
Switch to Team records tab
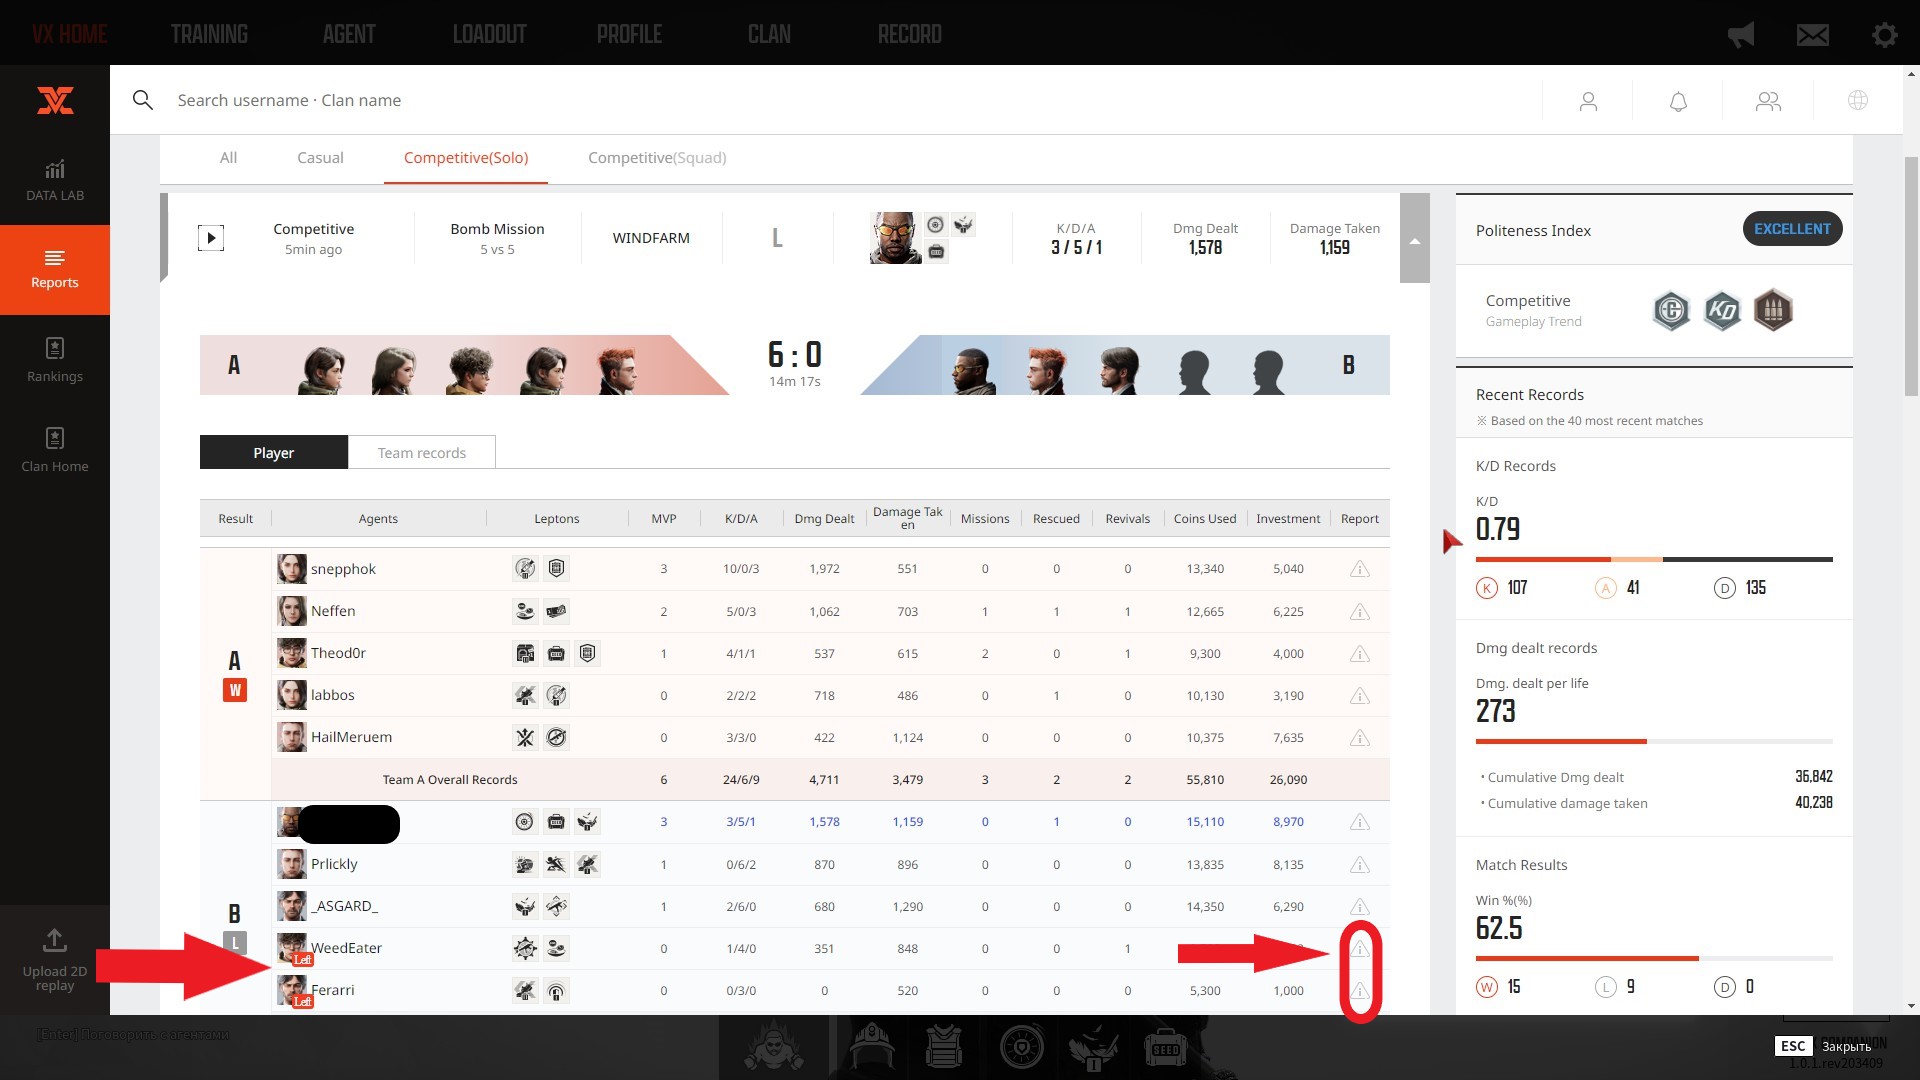[421, 453]
